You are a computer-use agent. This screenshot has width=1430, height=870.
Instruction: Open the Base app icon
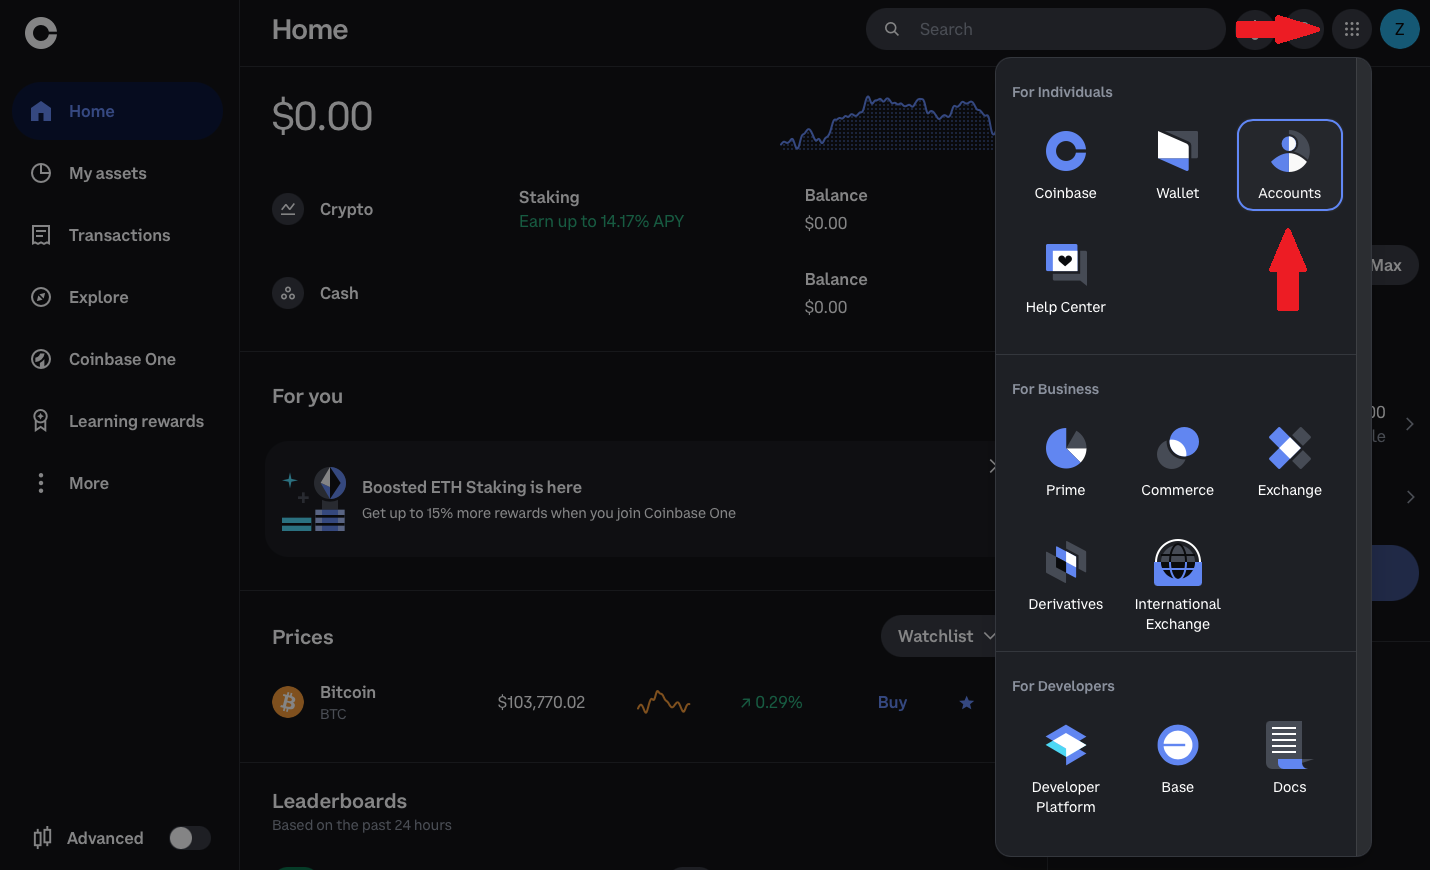(x=1177, y=759)
